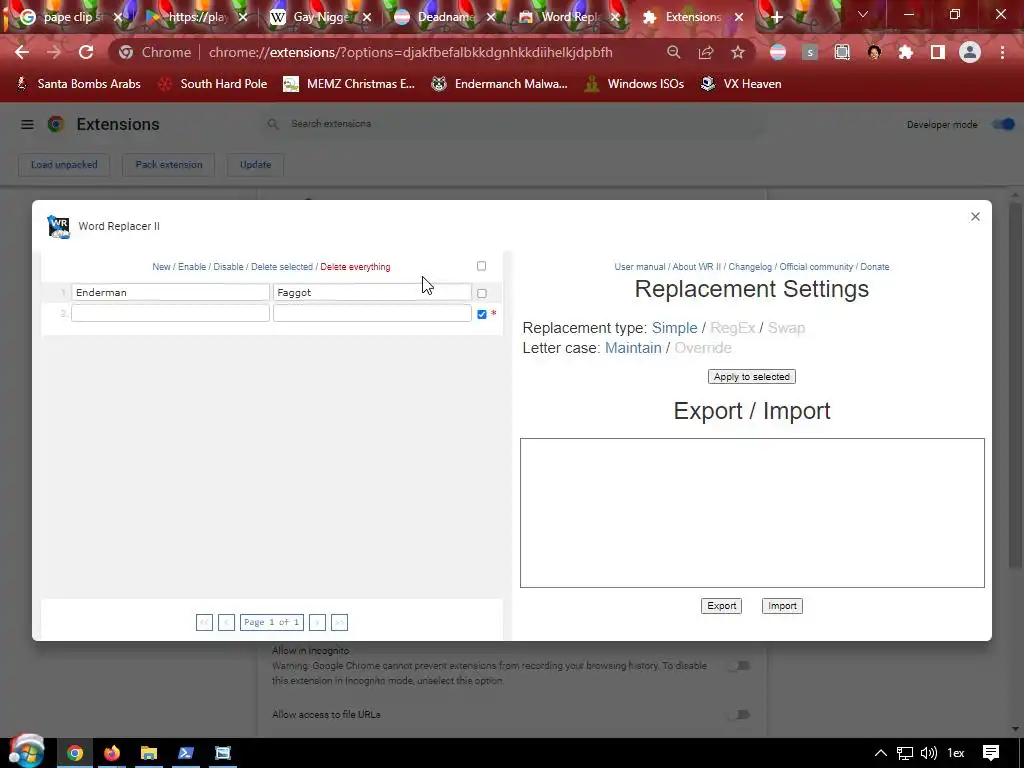Click the Import button
The width and height of the screenshot is (1024, 768).
[782, 606]
